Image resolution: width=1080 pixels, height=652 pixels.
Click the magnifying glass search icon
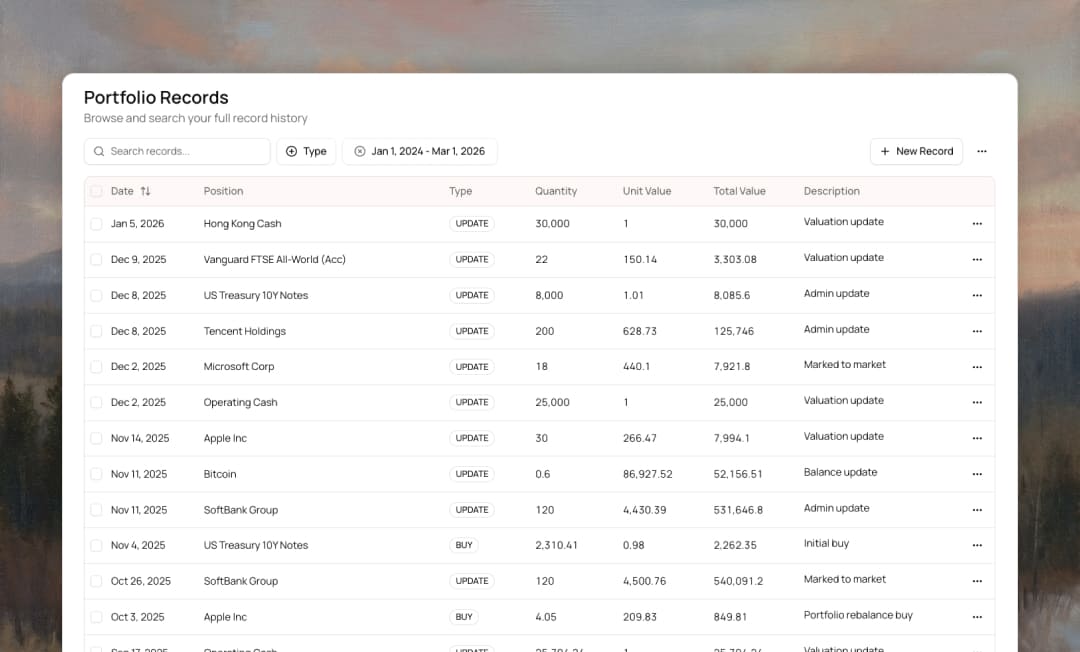[x=99, y=151]
